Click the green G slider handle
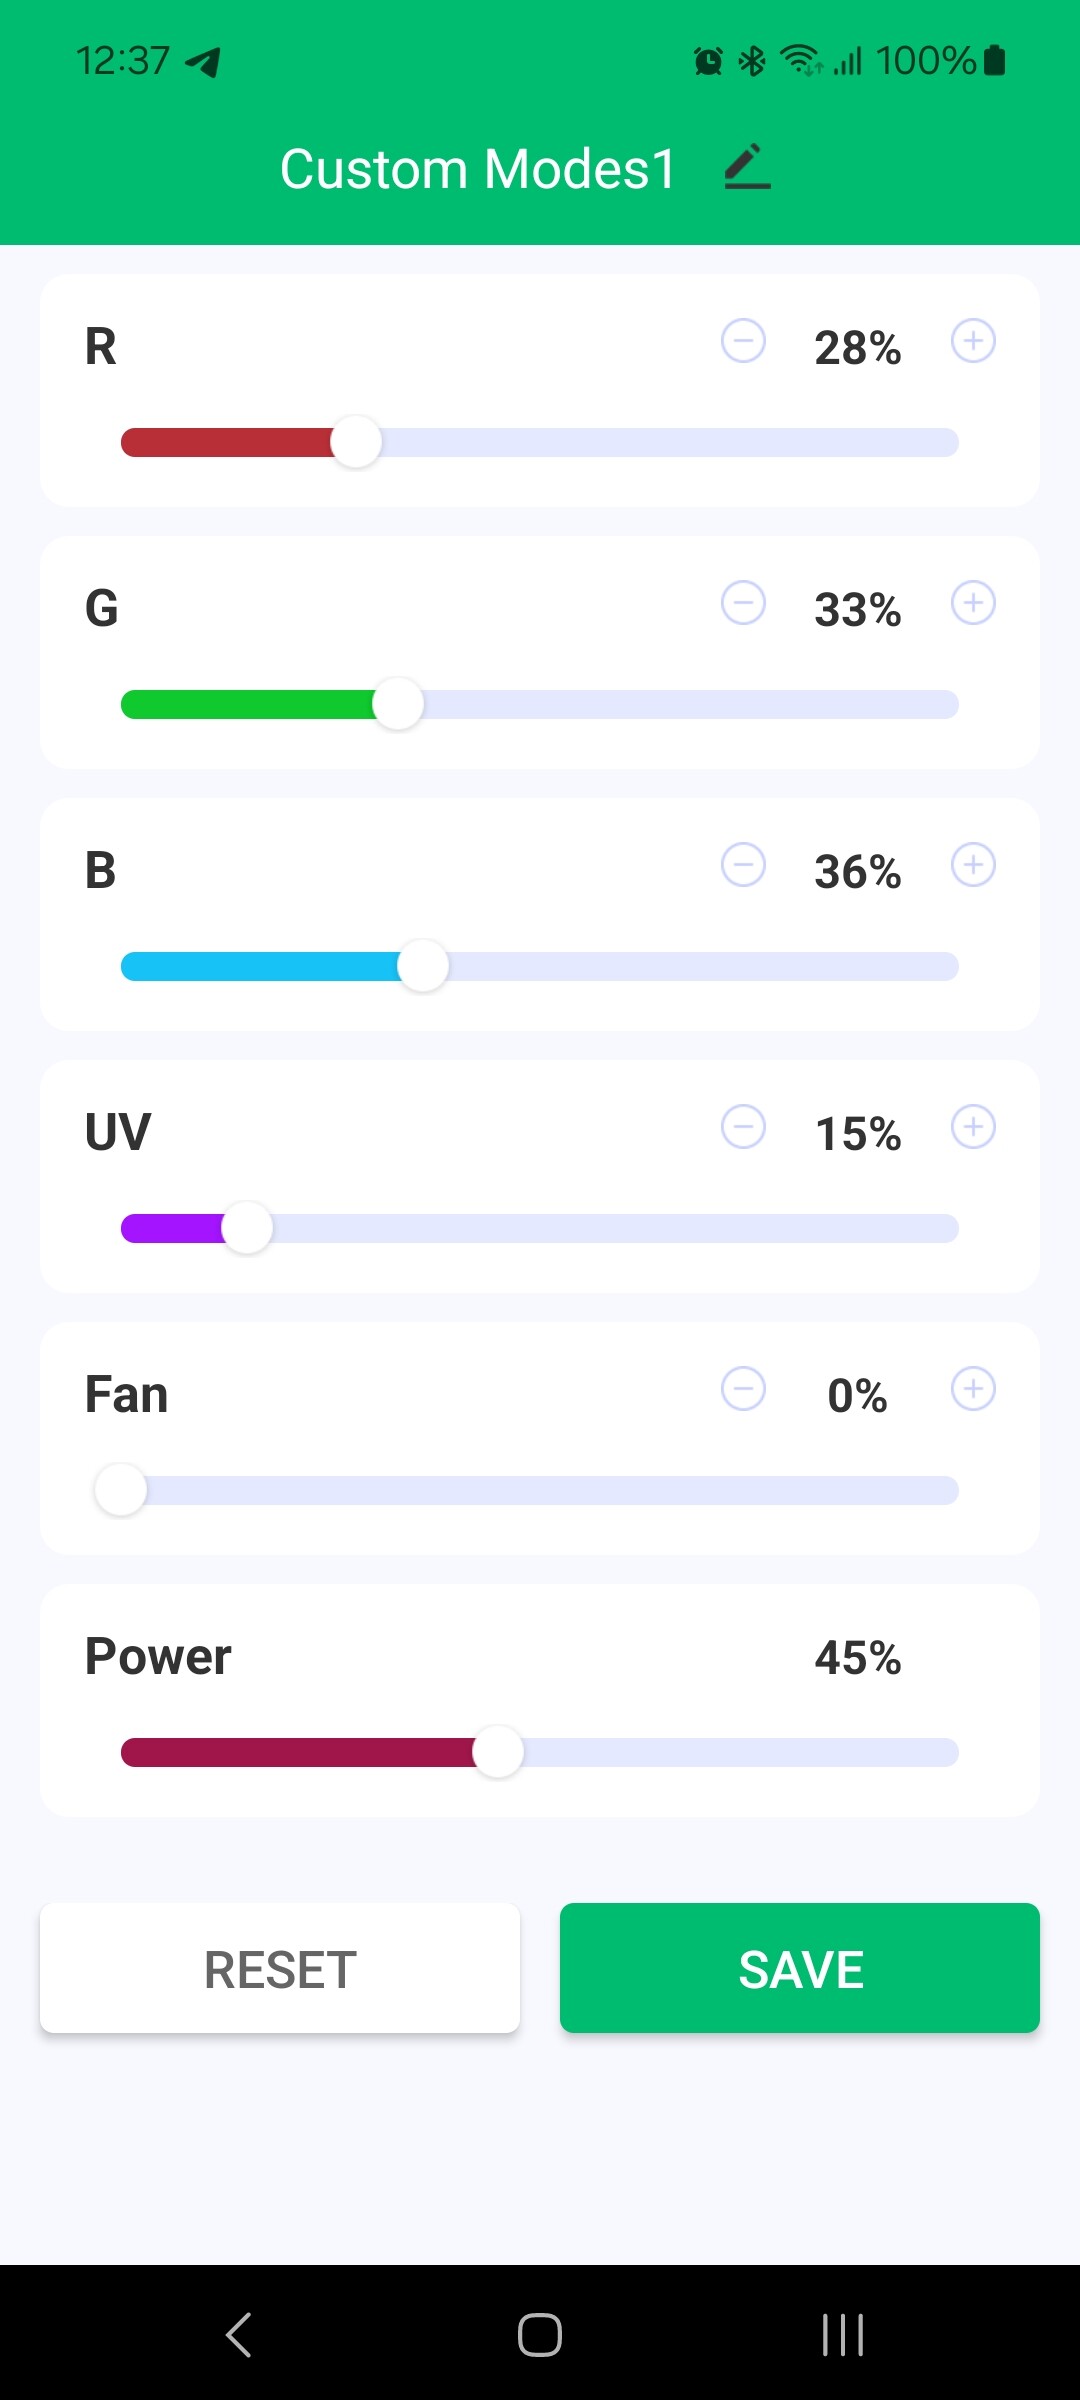This screenshot has height=2400, width=1080. 398,704
